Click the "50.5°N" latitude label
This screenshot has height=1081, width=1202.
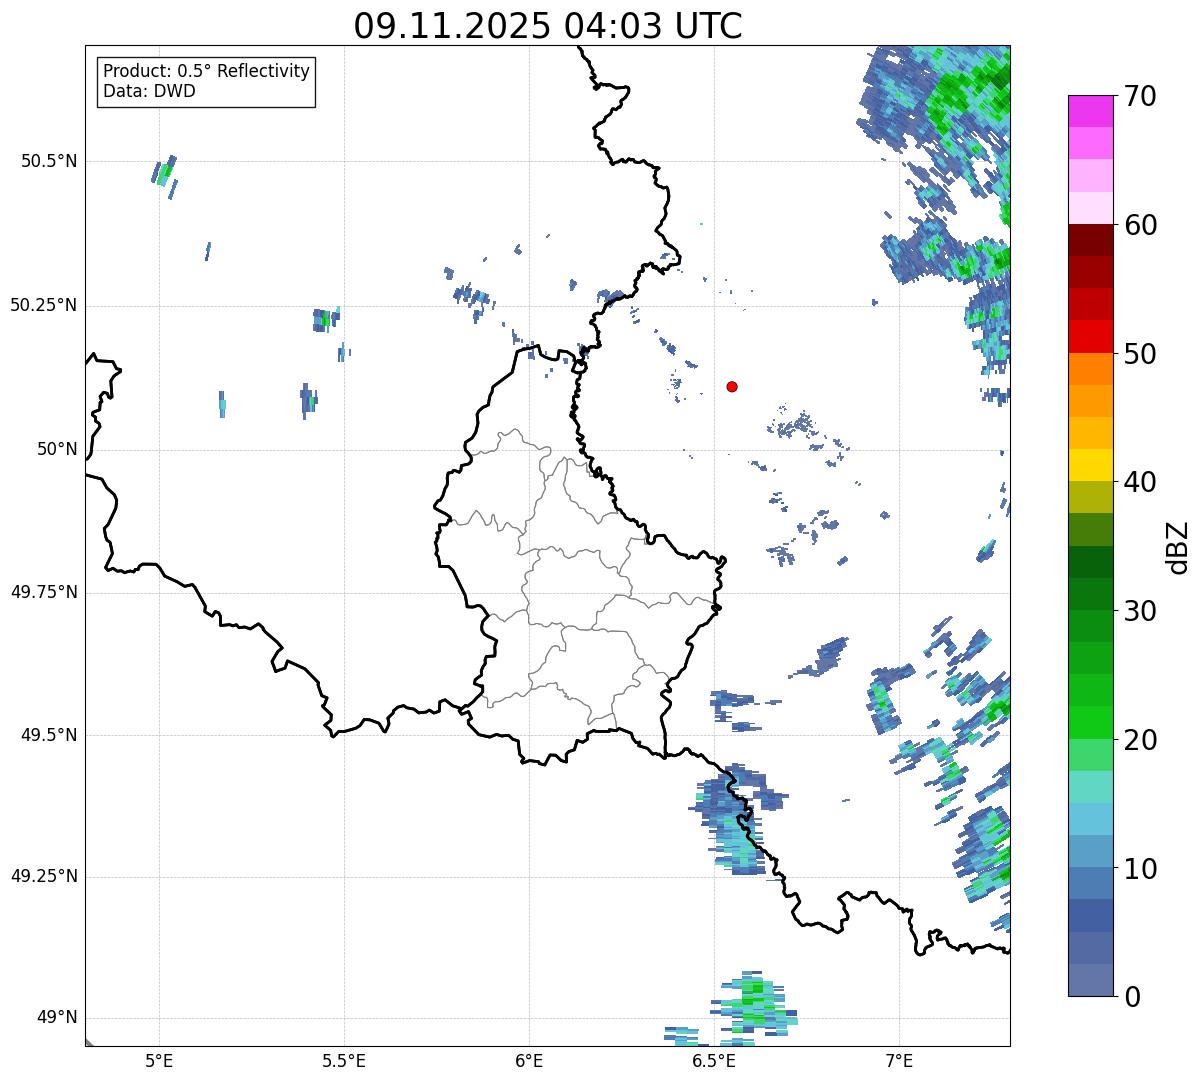pyautogui.click(x=49, y=161)
